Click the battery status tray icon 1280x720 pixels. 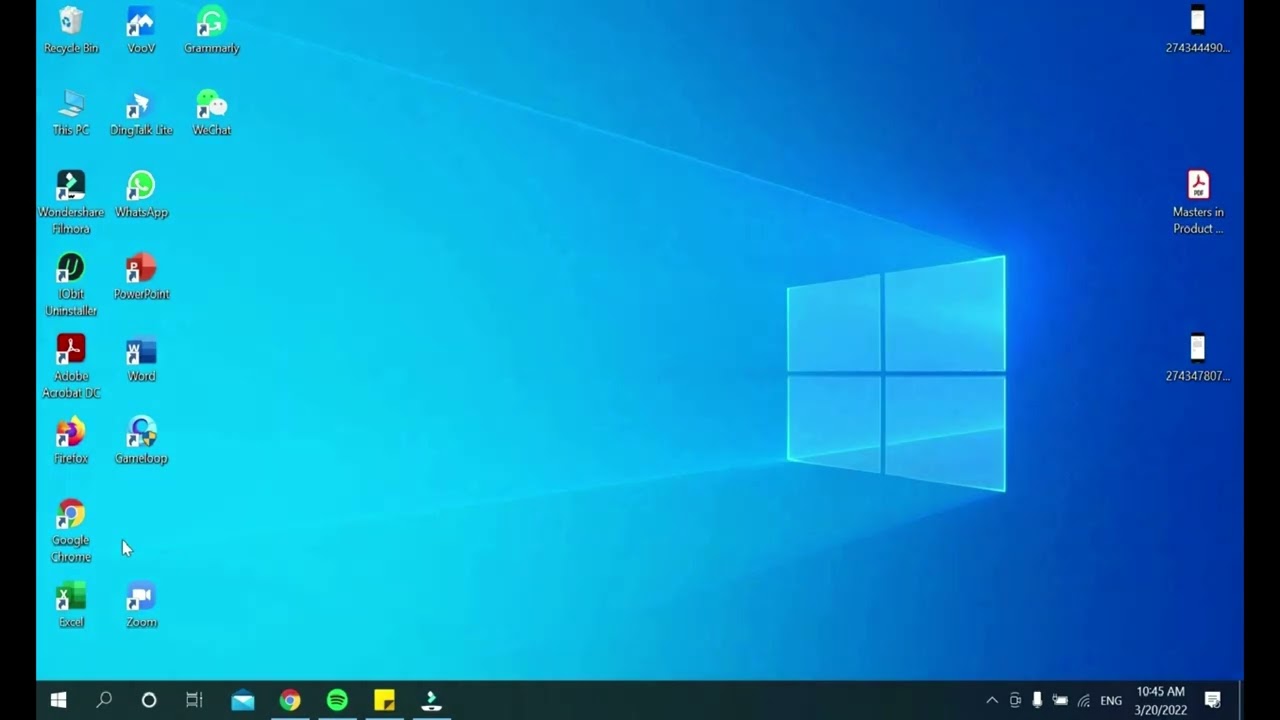(x=1060, y=700)
